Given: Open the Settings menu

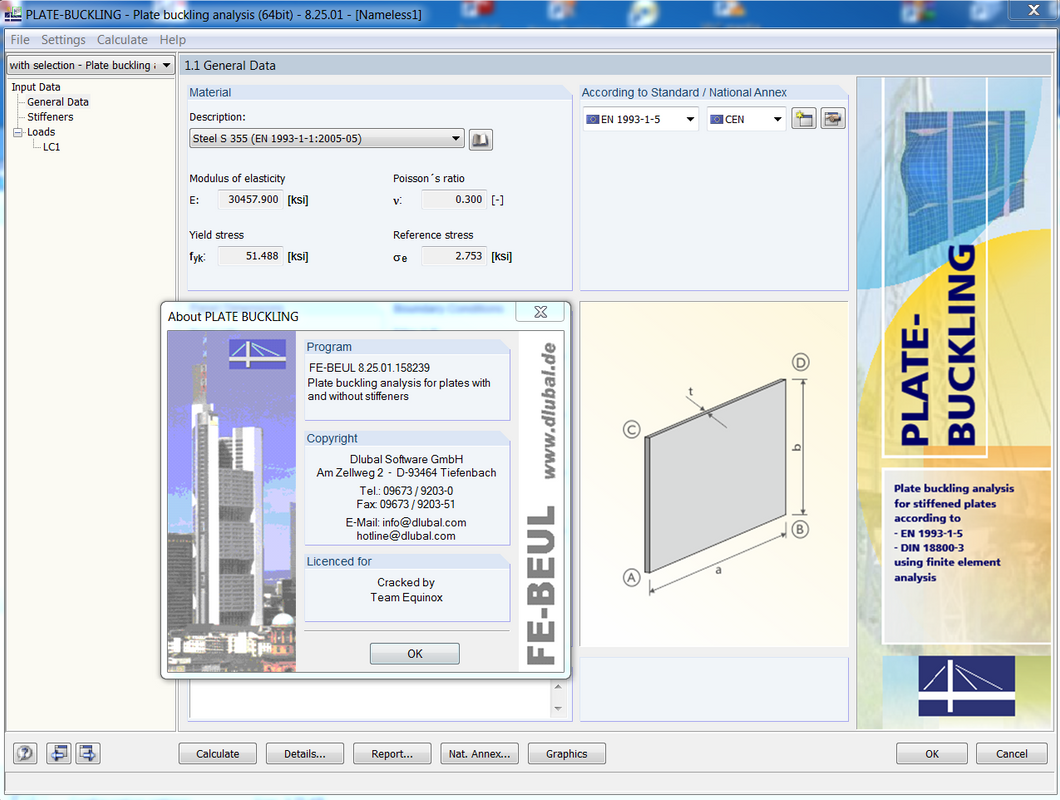Looking at the screenshot, I should [x=63, y=40].
